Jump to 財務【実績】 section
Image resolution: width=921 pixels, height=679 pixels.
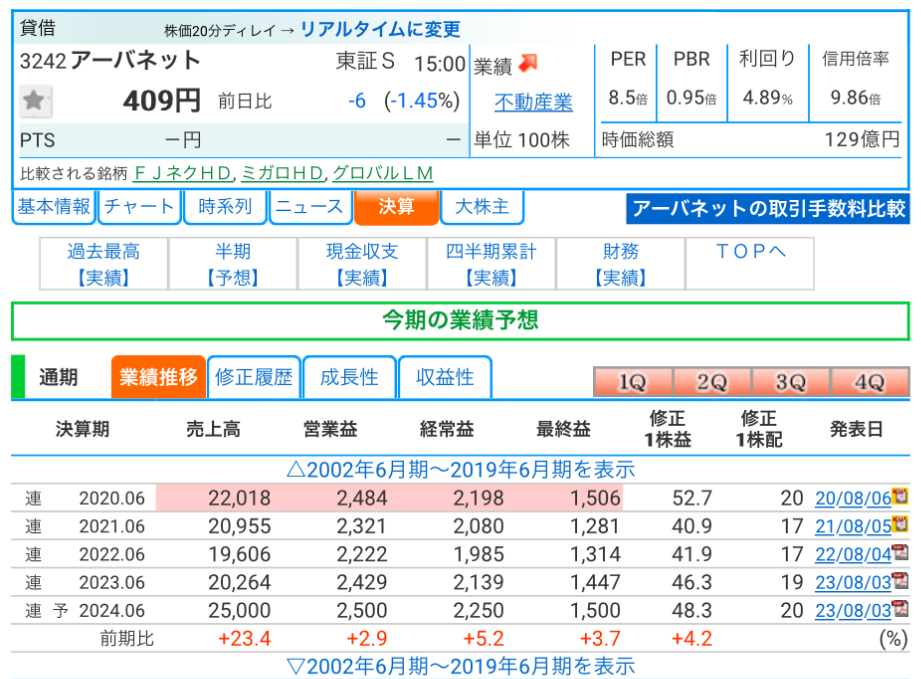pos(621,264)
